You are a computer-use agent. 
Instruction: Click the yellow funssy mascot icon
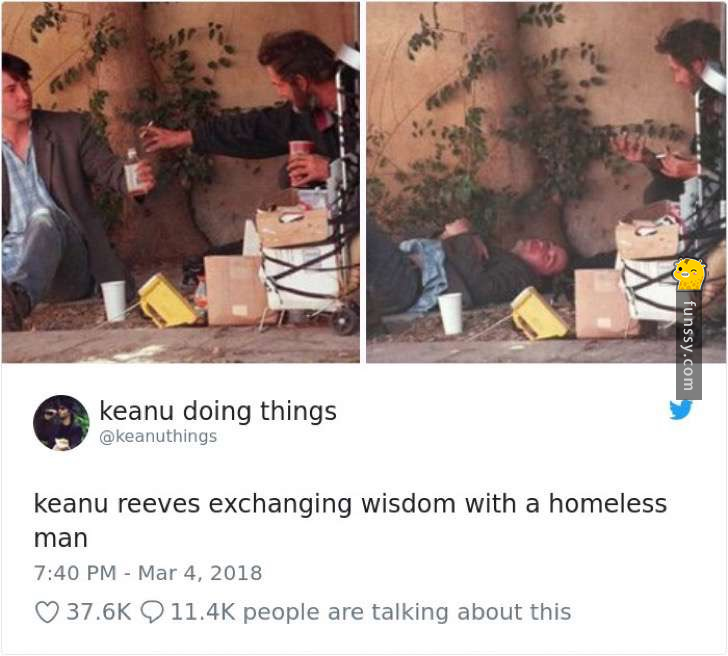tap(689, 274)
